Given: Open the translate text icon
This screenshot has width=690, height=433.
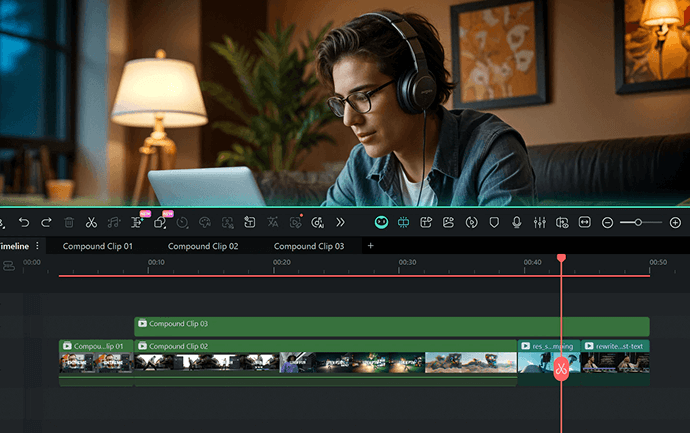Looking at the screenshot, I should 273,223.
